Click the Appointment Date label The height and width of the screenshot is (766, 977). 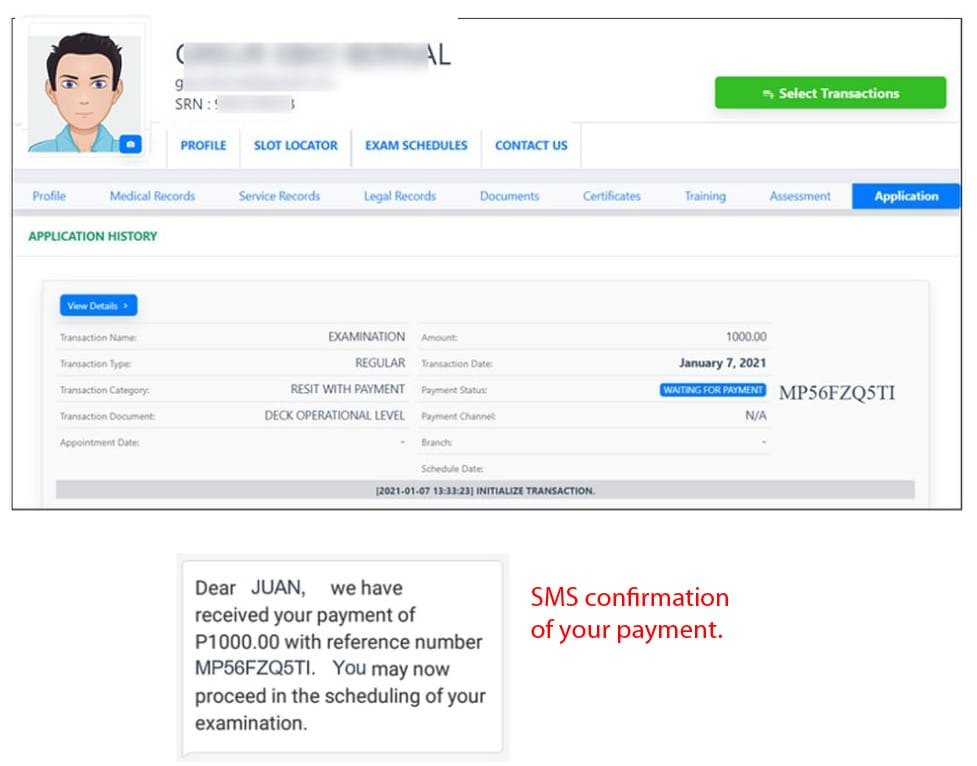point(100,443)
